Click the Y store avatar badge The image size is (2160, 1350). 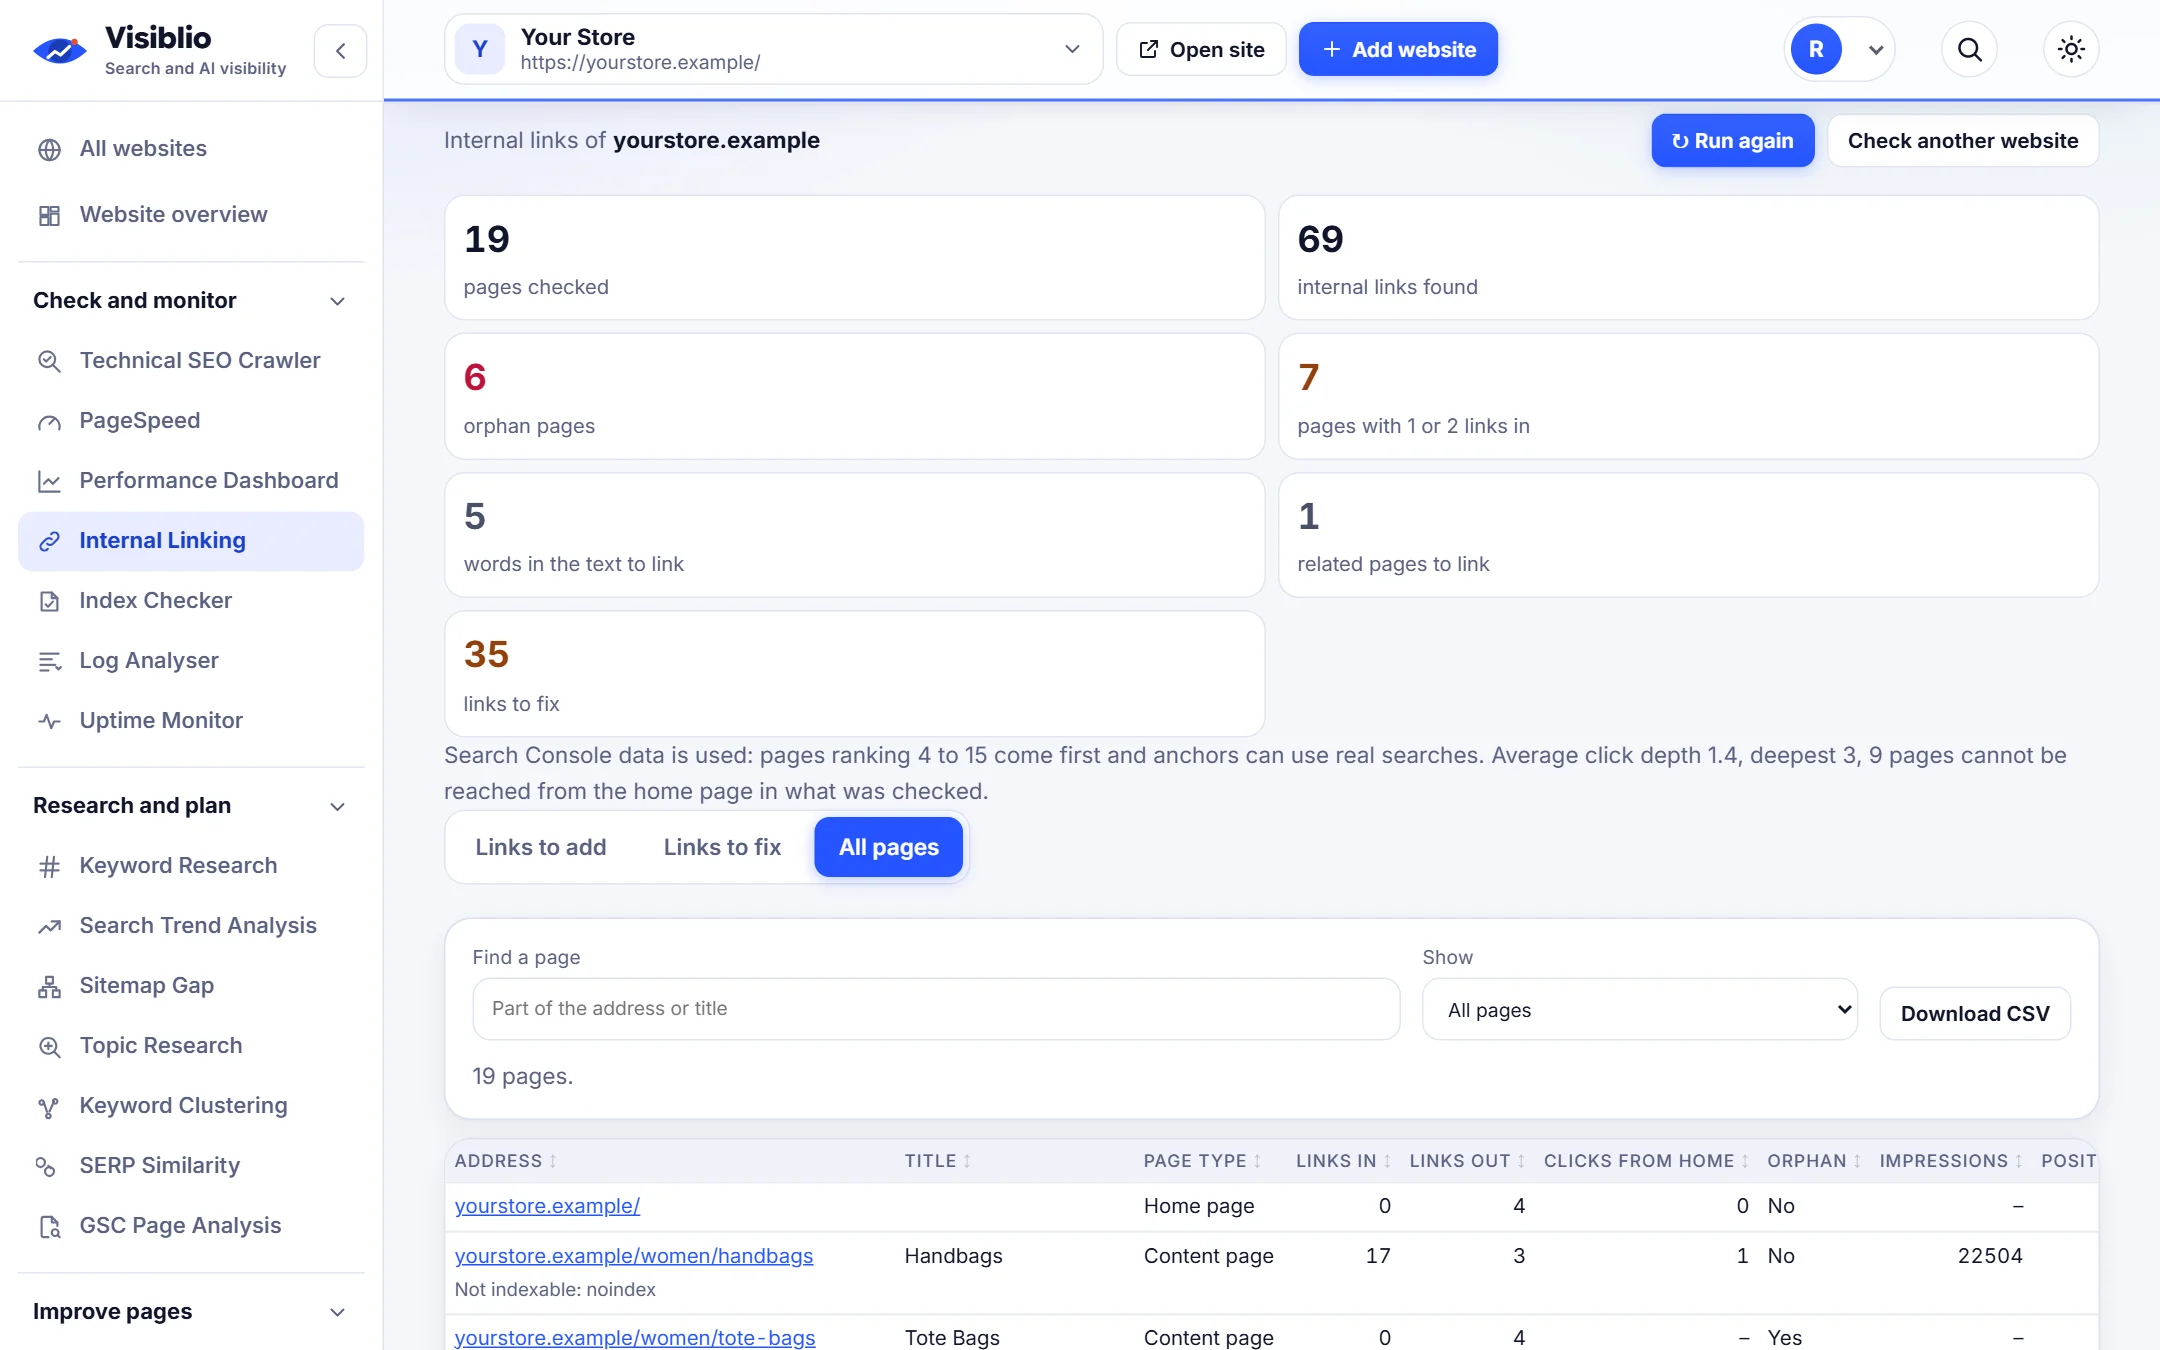[x=480, y=49]
